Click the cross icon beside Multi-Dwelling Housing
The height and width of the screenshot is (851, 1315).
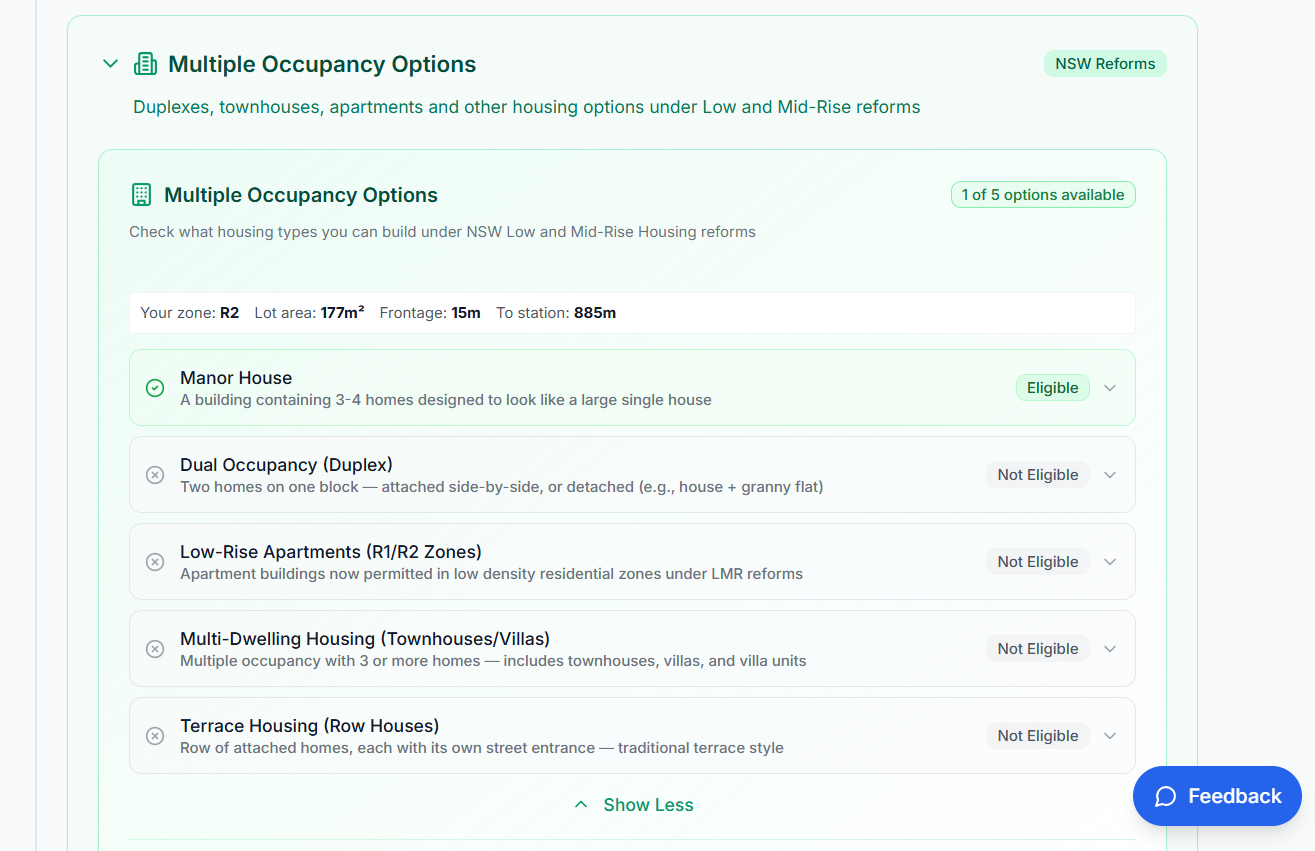pos(155,648)
